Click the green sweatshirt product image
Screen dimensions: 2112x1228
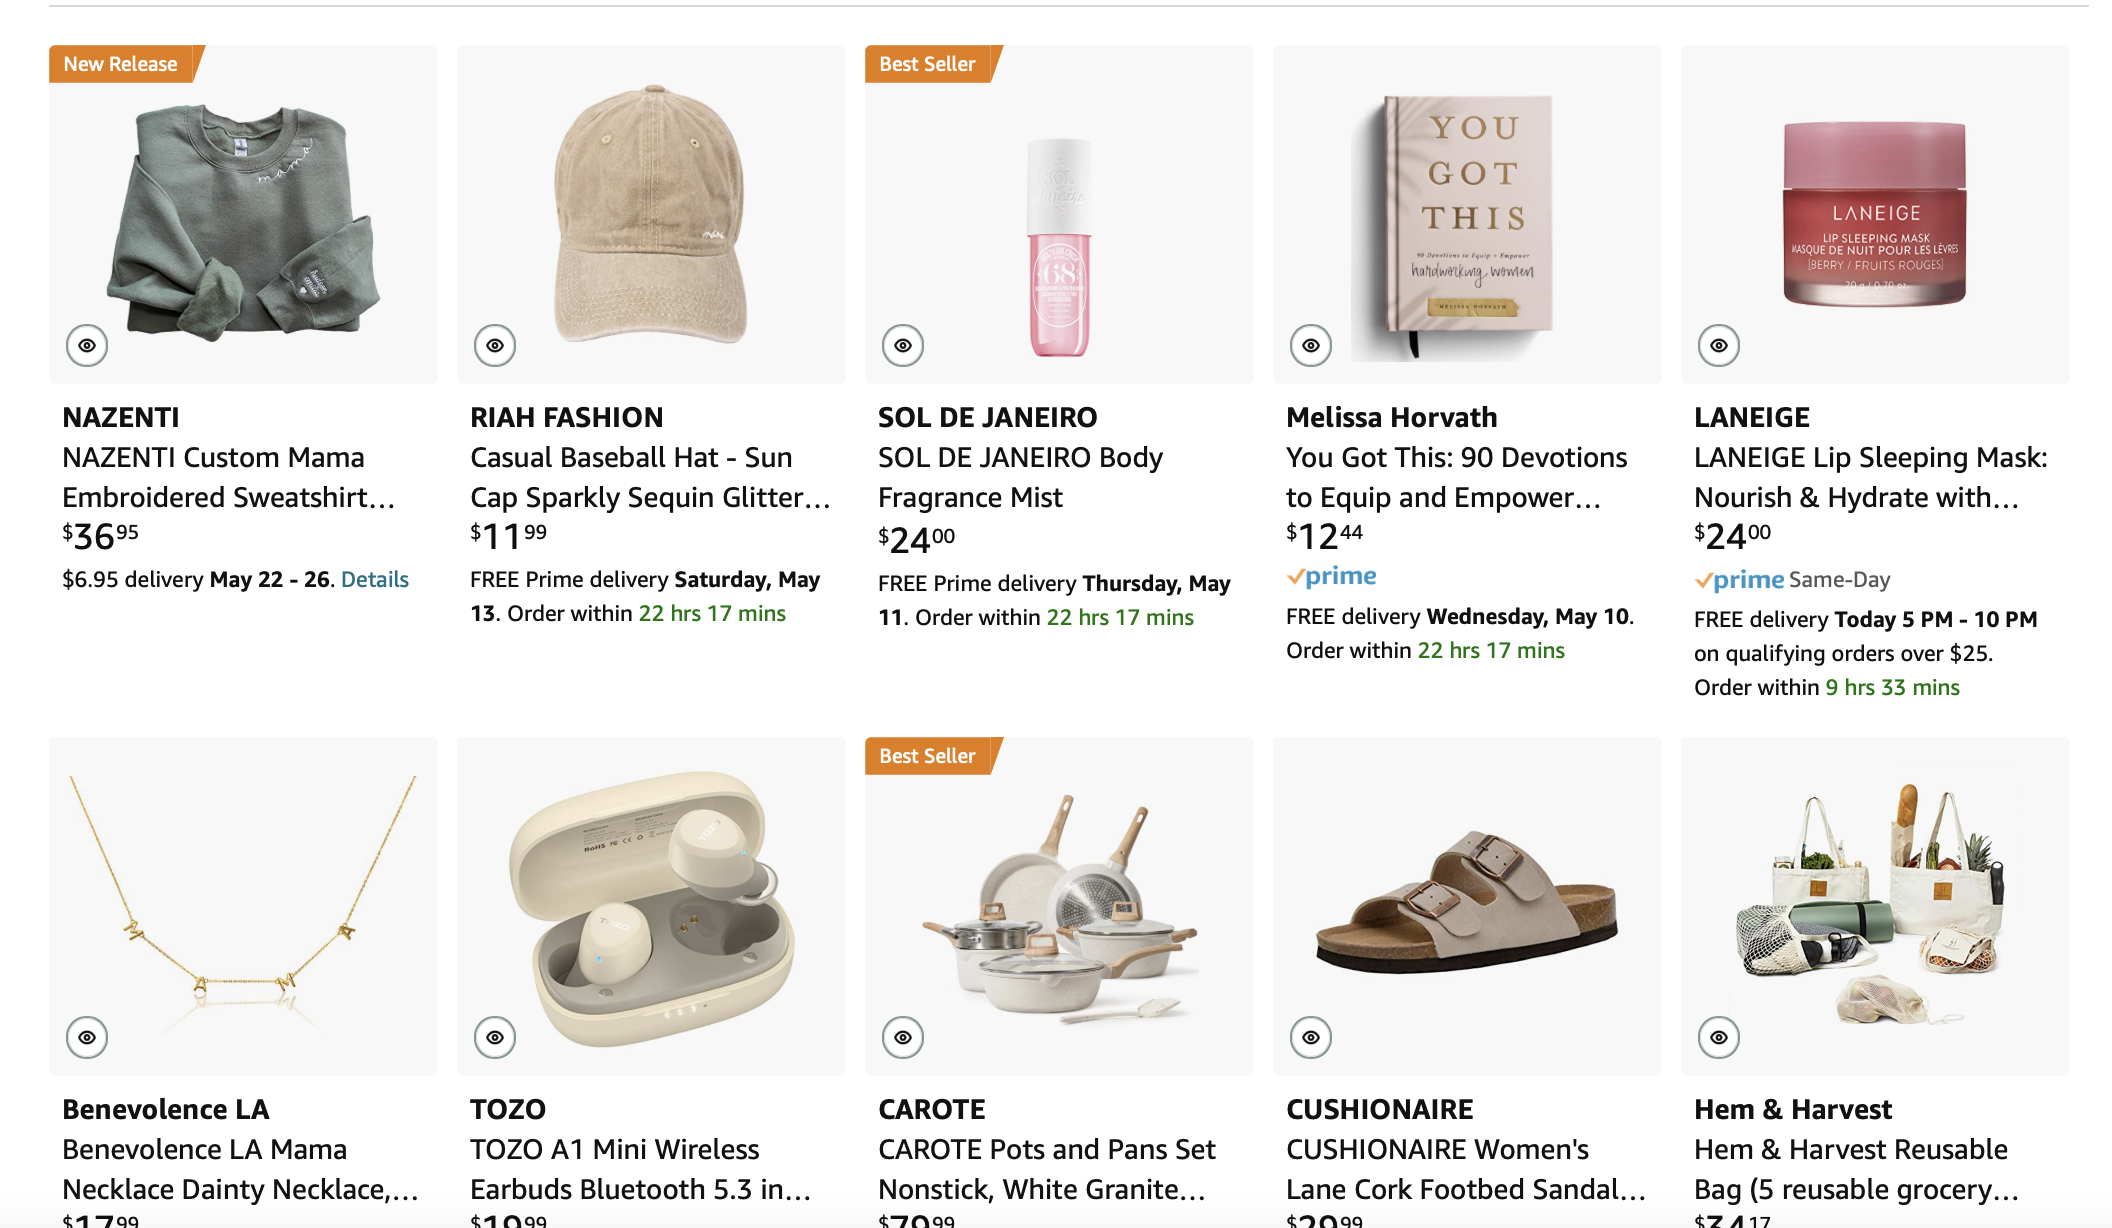pyautogui.click(x=243, y=220)
